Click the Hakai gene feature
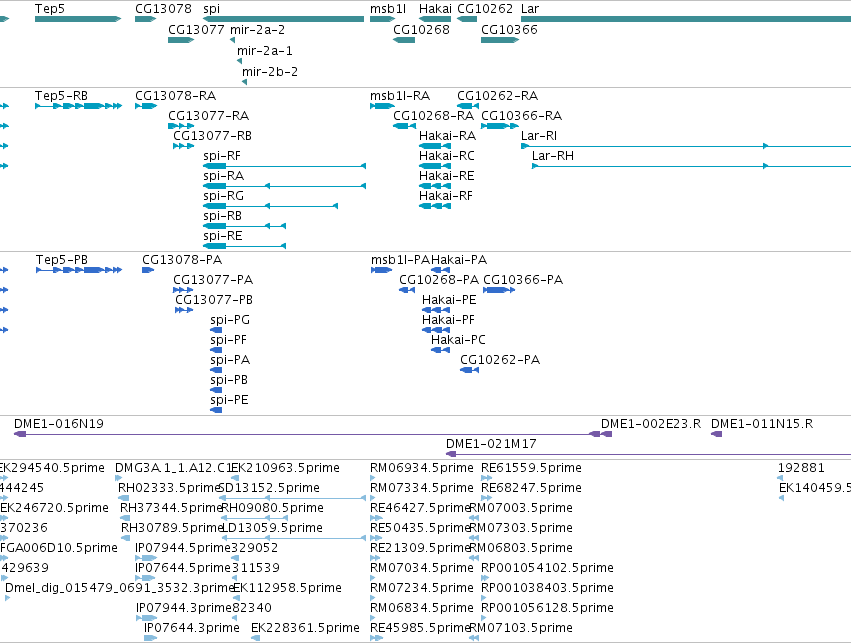This screenshot has height=643, width=851. (x=435, y=19)
